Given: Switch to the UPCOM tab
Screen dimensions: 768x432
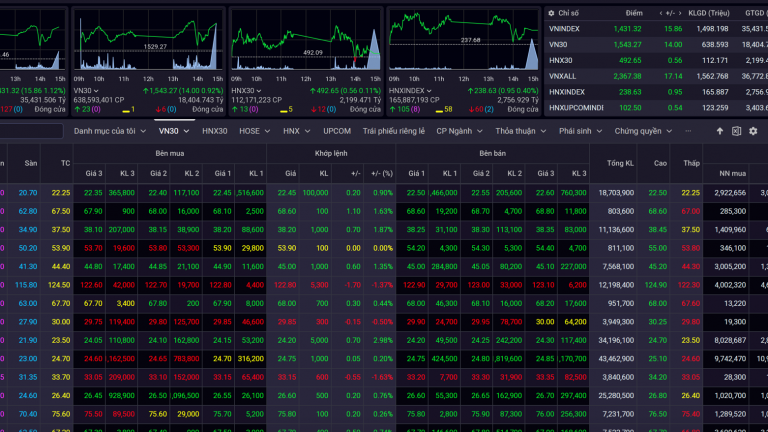Looking at the screenshot, I should pyautogui.click(x=337, y=131).
